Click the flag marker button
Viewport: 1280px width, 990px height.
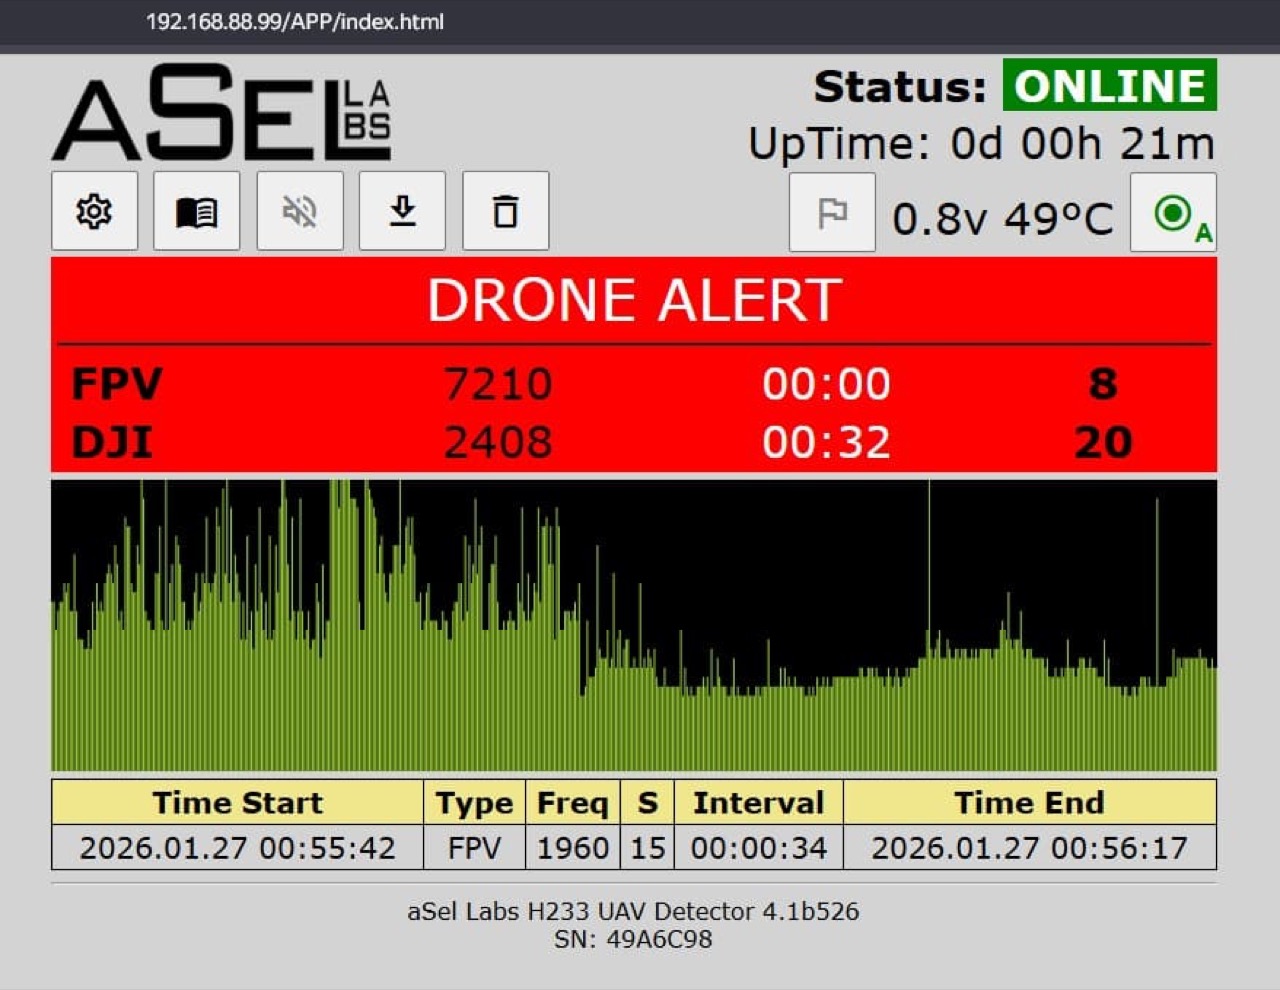832,212
